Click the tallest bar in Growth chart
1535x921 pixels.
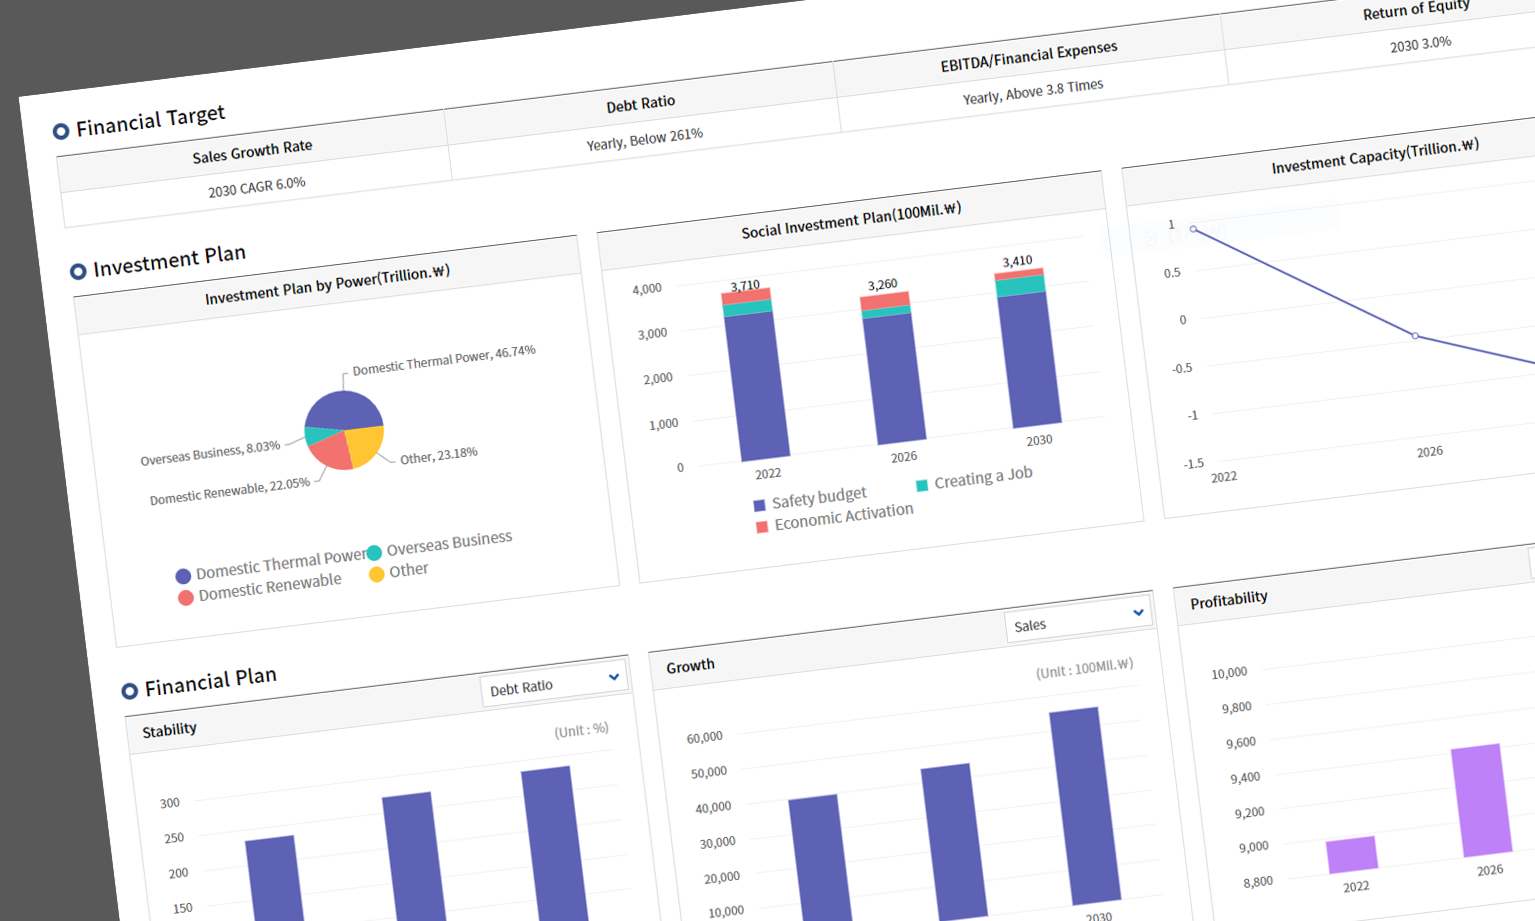[1085, 806]
